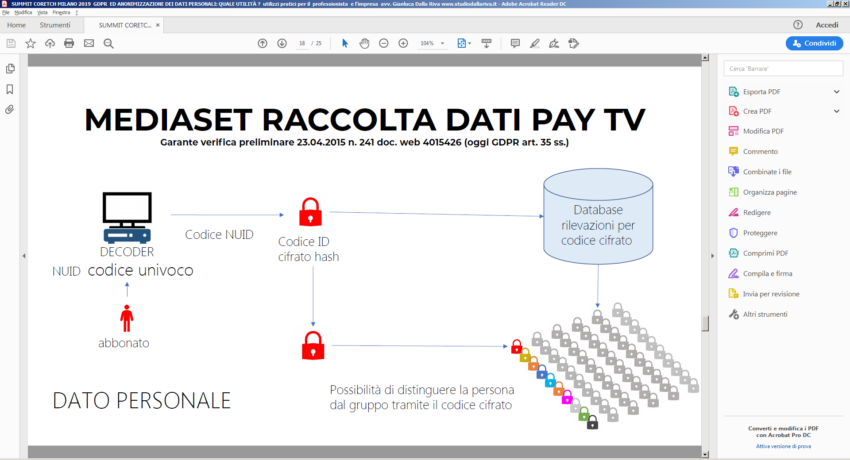Open the Modifica menu
850x460 pixels.
tap(23, 12)
